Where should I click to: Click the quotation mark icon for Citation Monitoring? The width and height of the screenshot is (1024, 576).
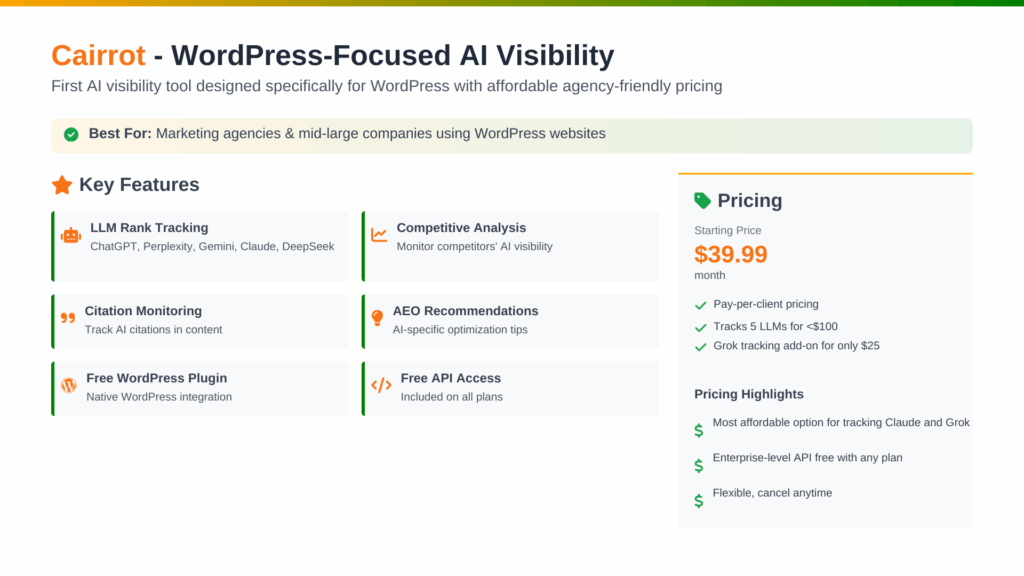pyautogui.click(x=68, y=318)
